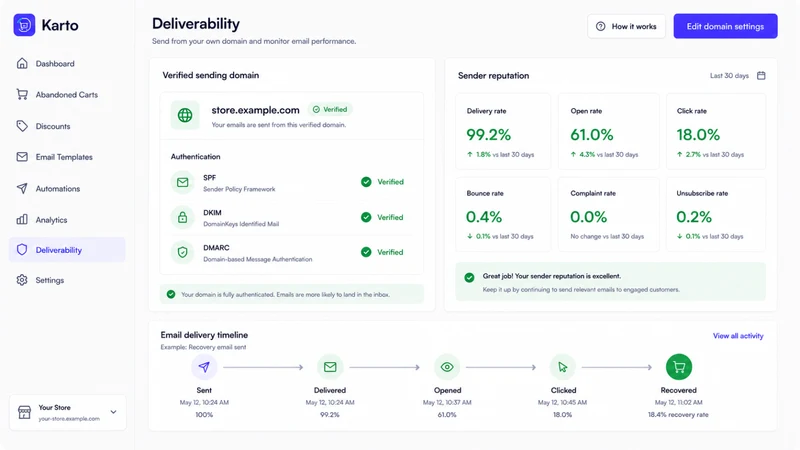Viewport: 800px width, 450px height.
Task: Select the Unsubscribe rate 0.2% value
Action: [694, 217]
